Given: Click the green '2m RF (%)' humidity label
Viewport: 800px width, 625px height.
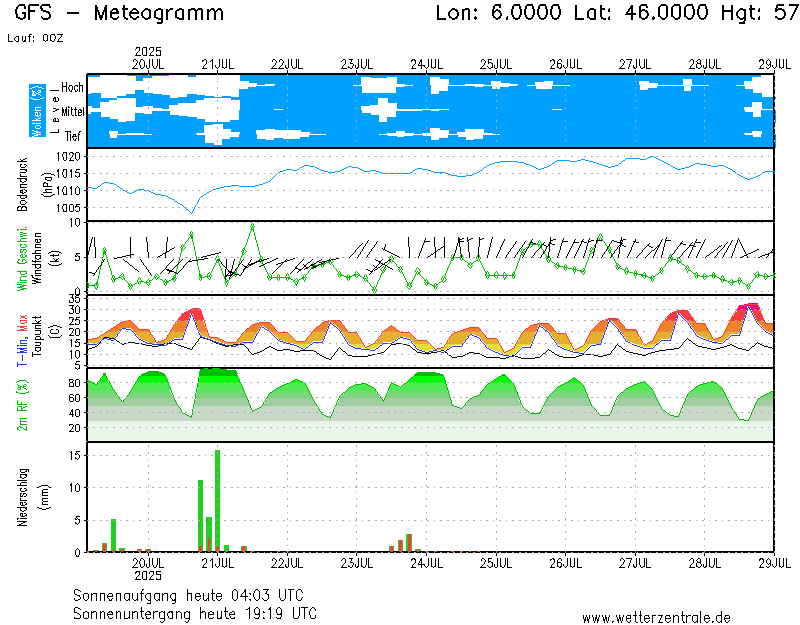Looking at the screenshot, I should (22, 405).
